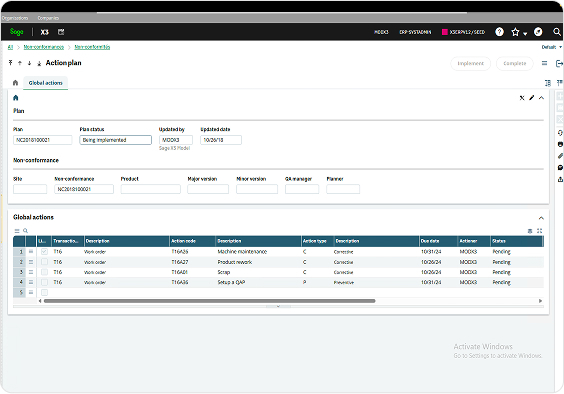
Task: Click the search magnifier in header
Action: tap(557, 32)
